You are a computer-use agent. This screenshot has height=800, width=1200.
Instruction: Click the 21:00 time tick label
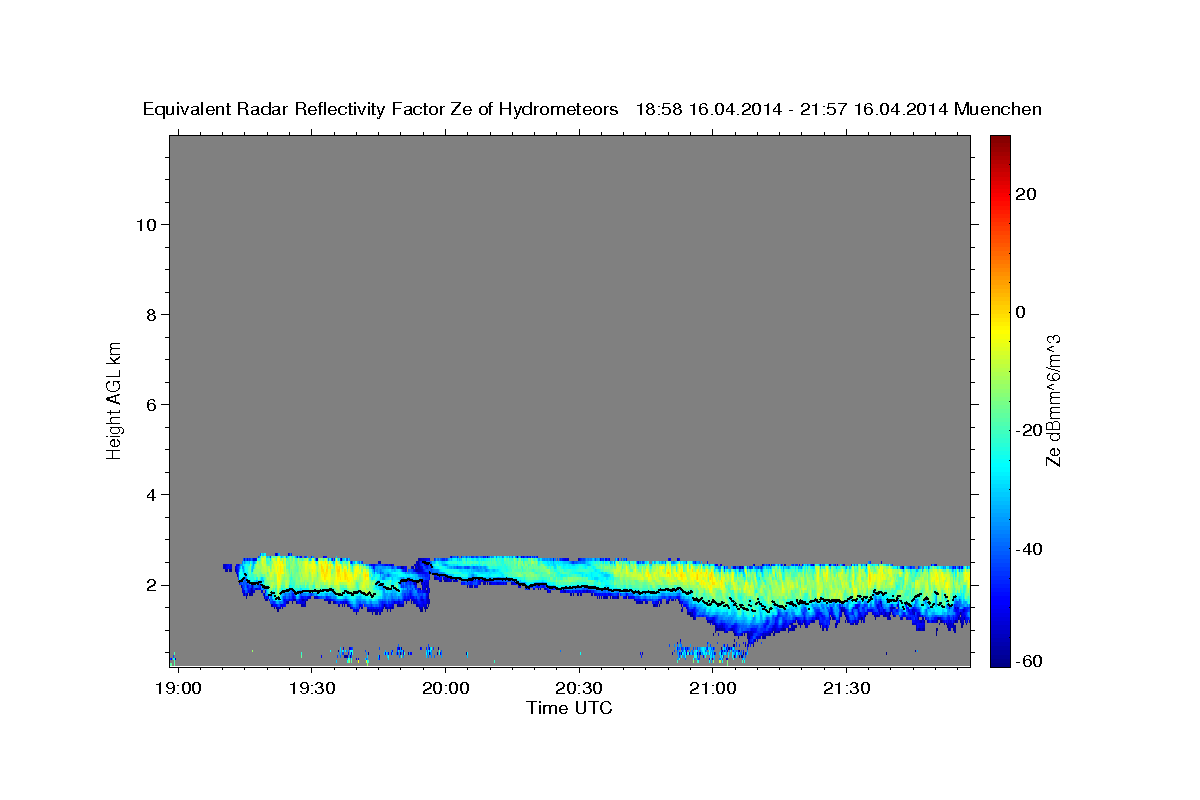coord(713,688)
